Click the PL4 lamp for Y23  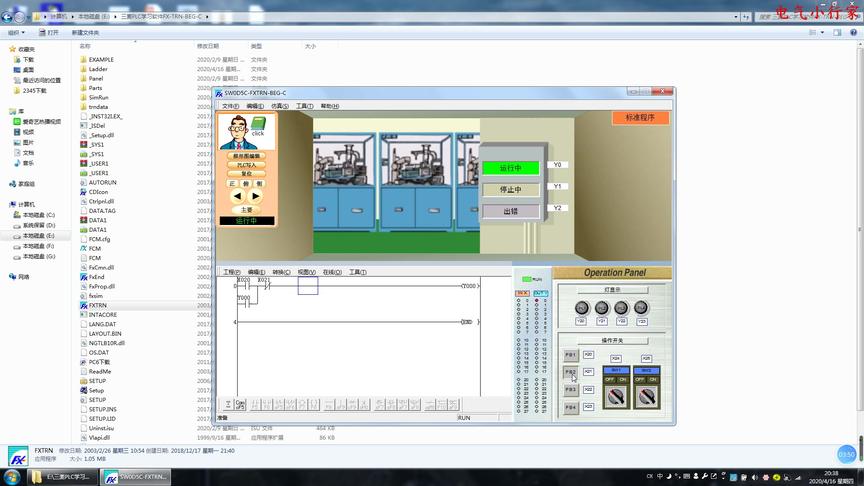(641, 308)
